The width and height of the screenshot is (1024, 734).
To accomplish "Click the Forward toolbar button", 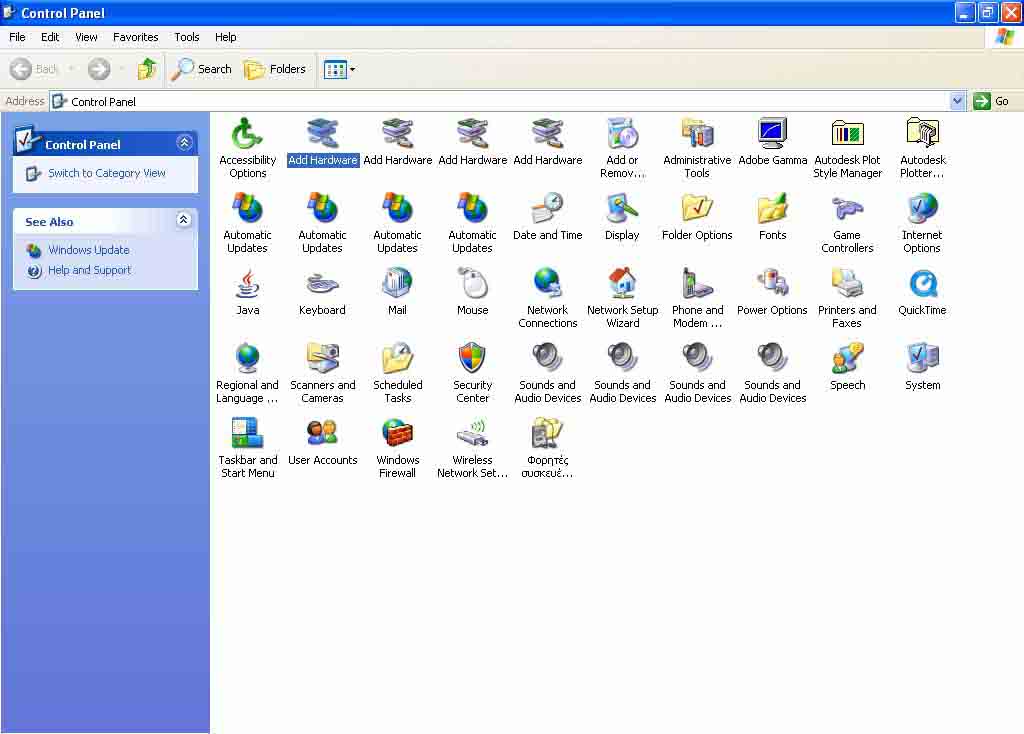I will (x=99, y=69).
